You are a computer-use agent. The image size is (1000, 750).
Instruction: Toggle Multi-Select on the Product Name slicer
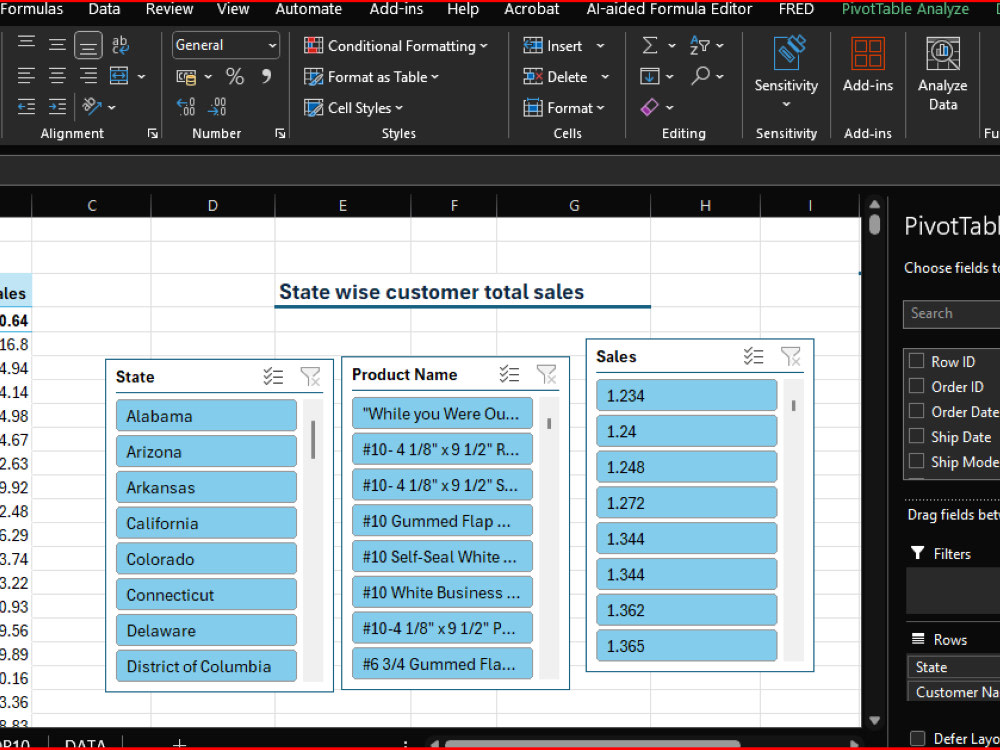click(510, 374)
